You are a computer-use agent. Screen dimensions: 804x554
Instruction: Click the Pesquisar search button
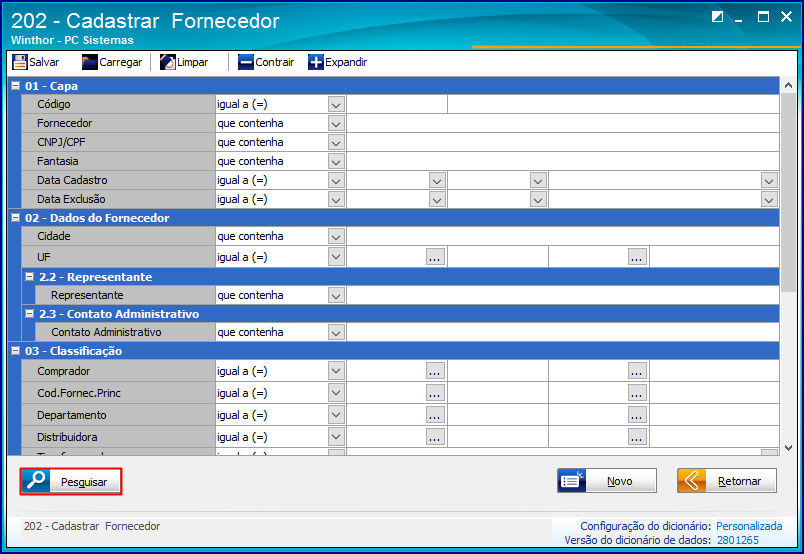tap(71, 482)
